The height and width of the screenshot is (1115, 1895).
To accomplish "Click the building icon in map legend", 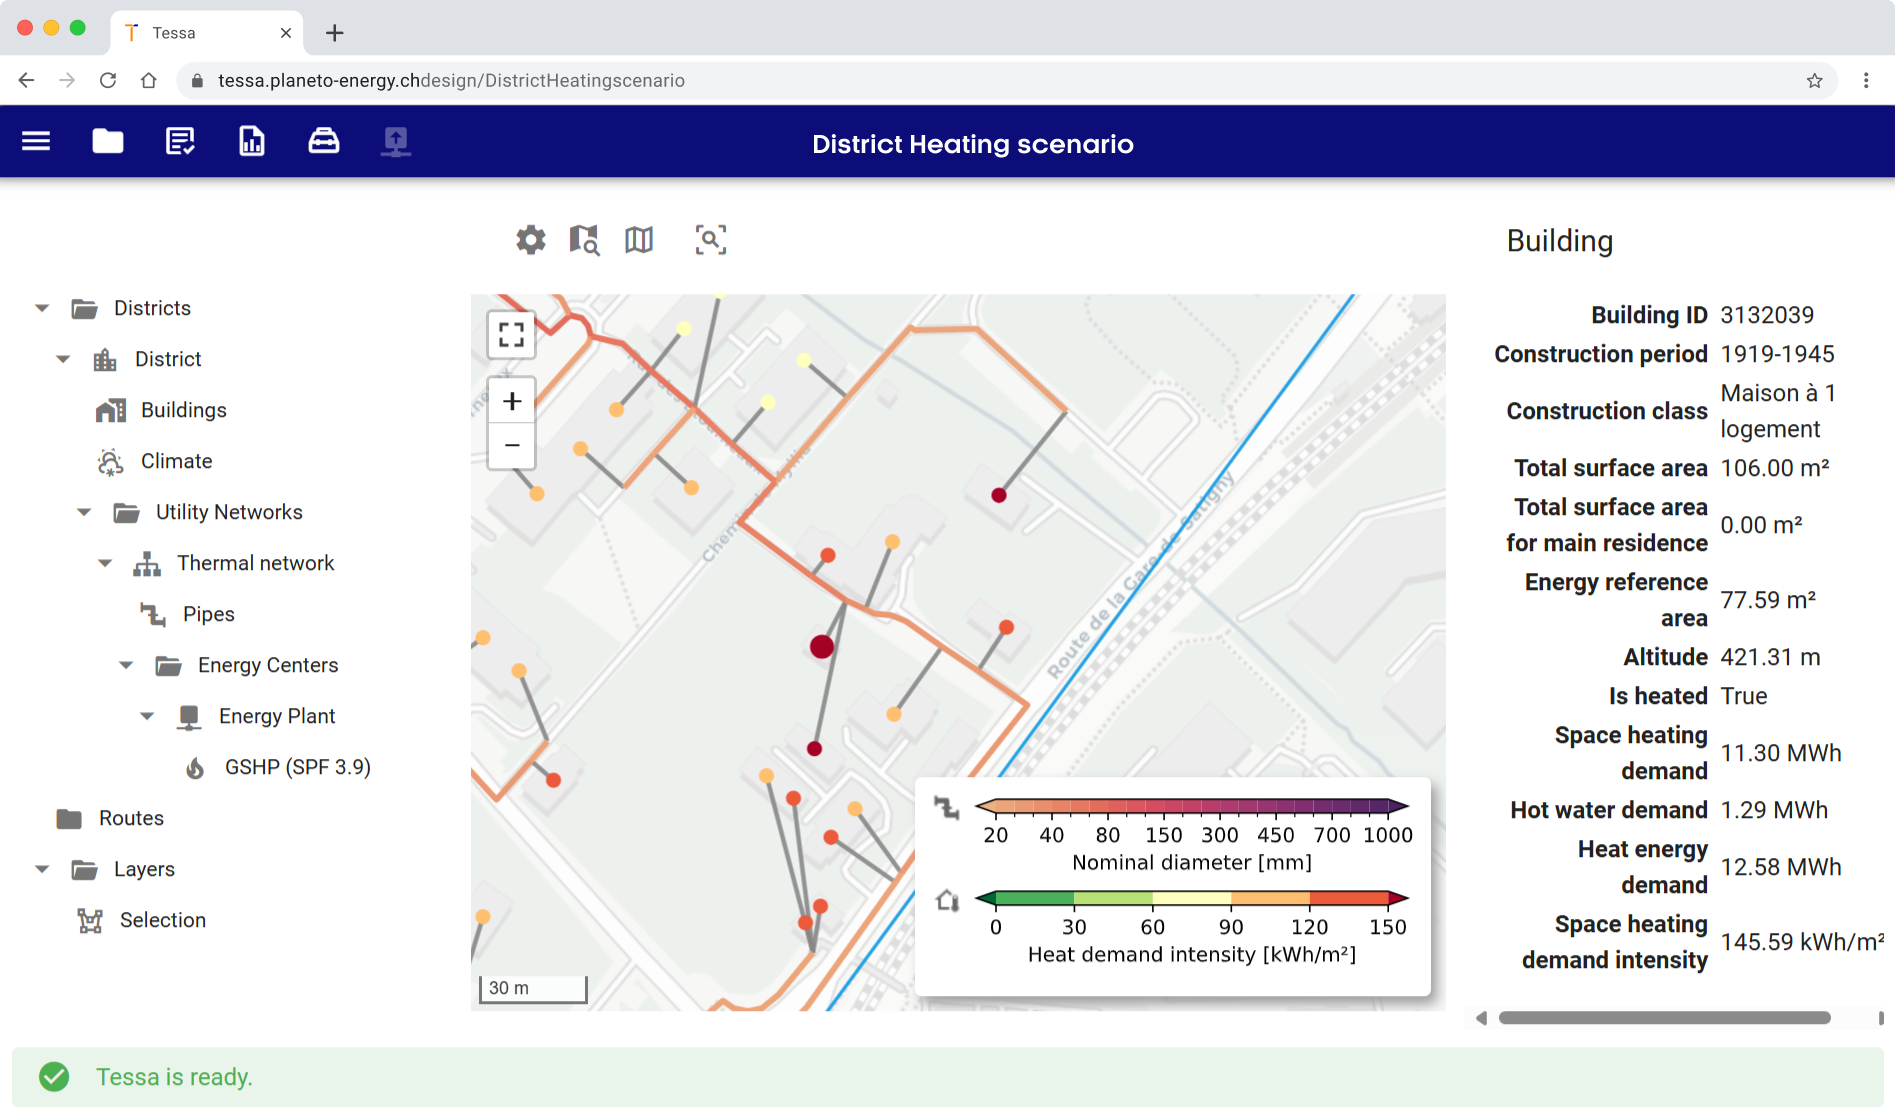I will [x=947, y=900].
